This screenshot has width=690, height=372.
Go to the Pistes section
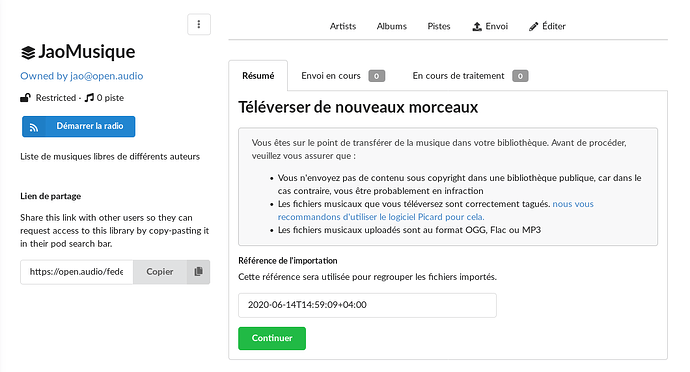[x=439, y=26]
